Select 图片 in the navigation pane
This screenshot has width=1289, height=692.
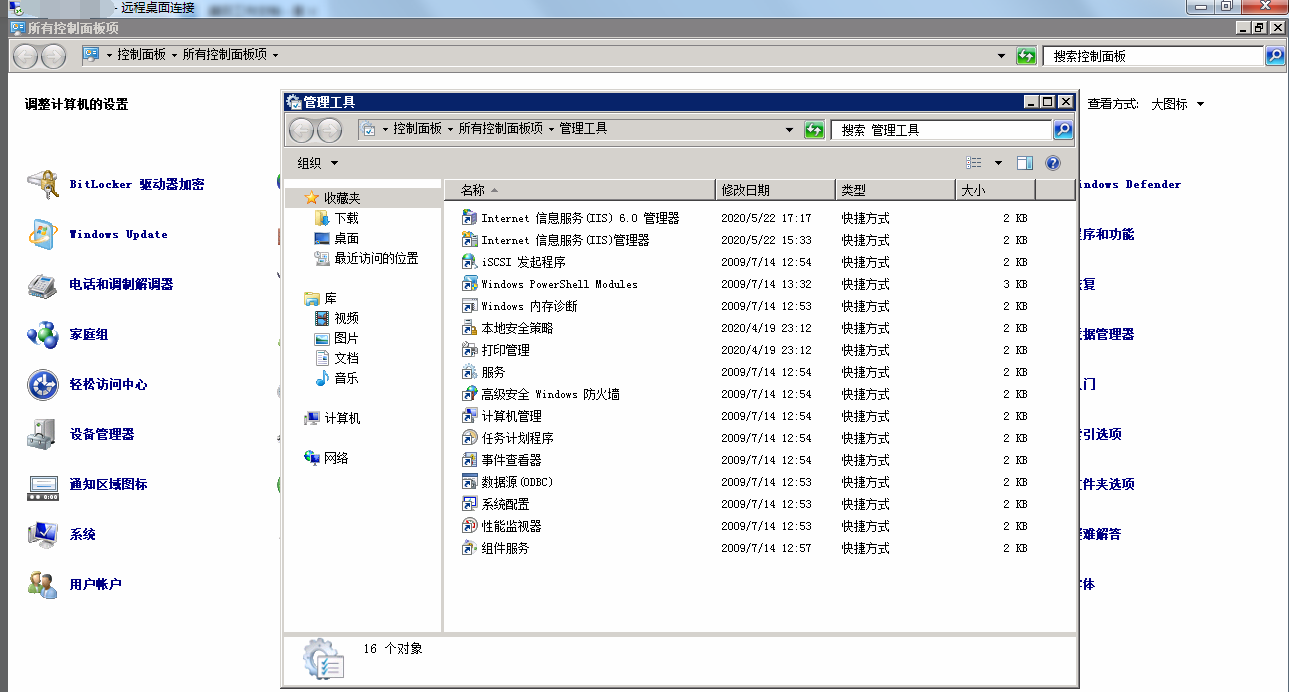click(x=346, y=338)
